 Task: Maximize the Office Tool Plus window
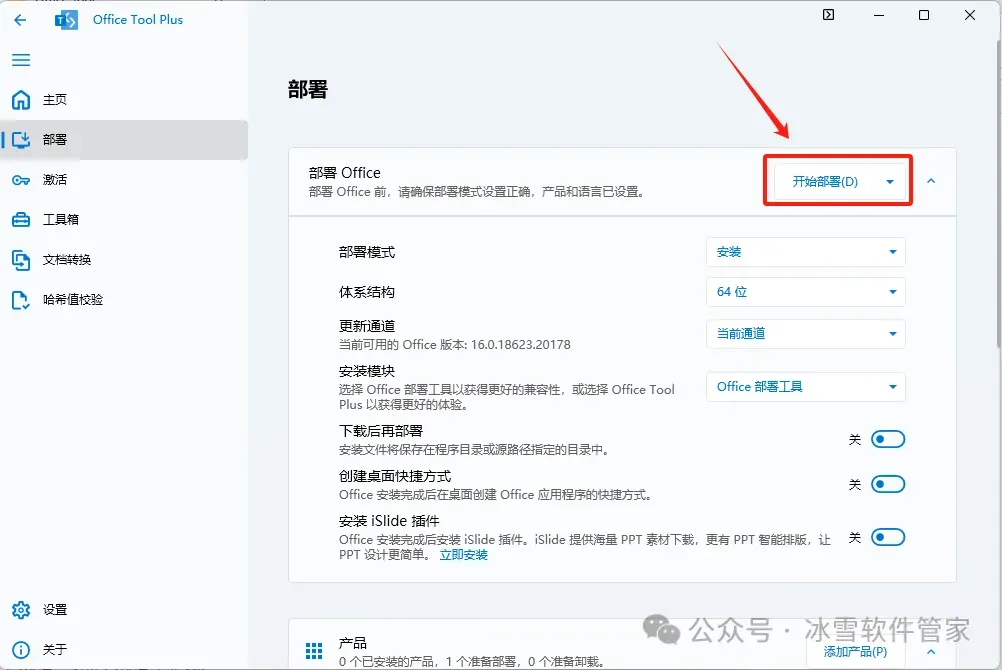tap(923, 15)
